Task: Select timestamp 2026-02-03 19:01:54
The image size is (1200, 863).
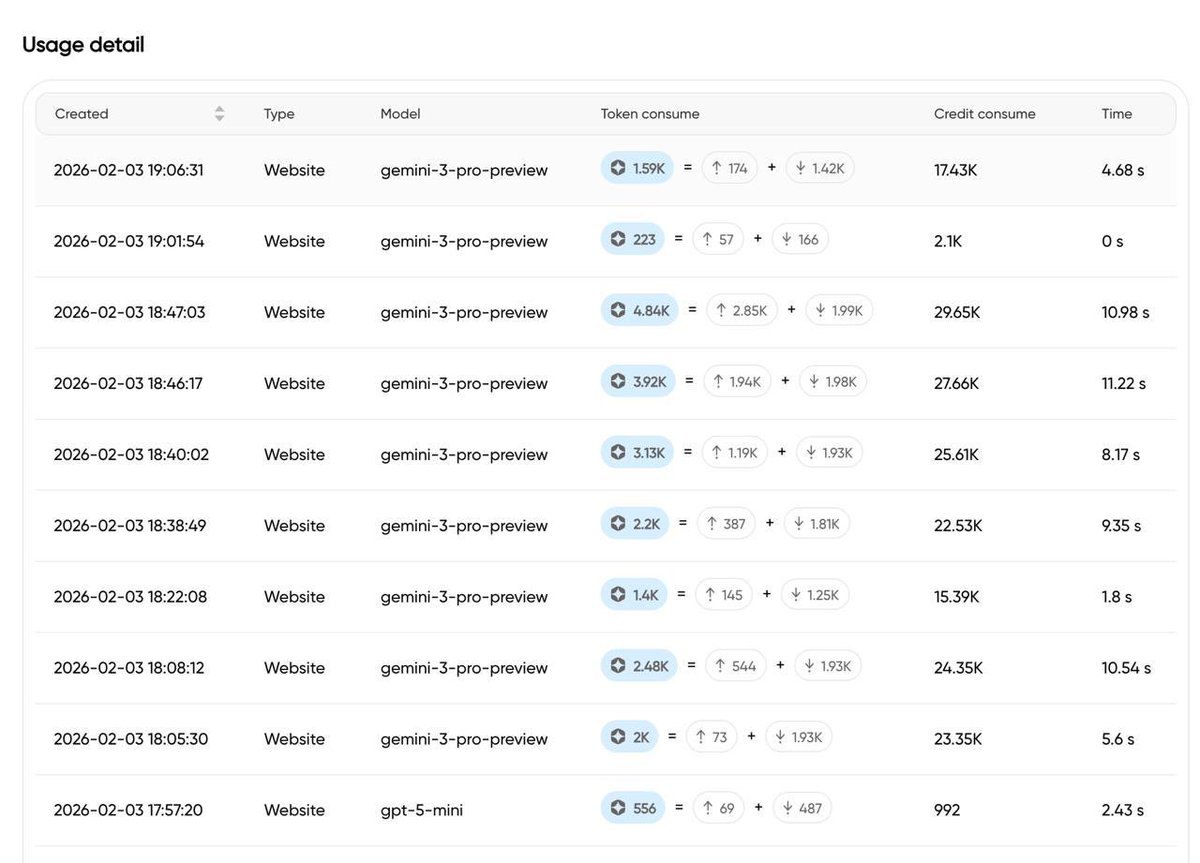Action: click(129, 241)
